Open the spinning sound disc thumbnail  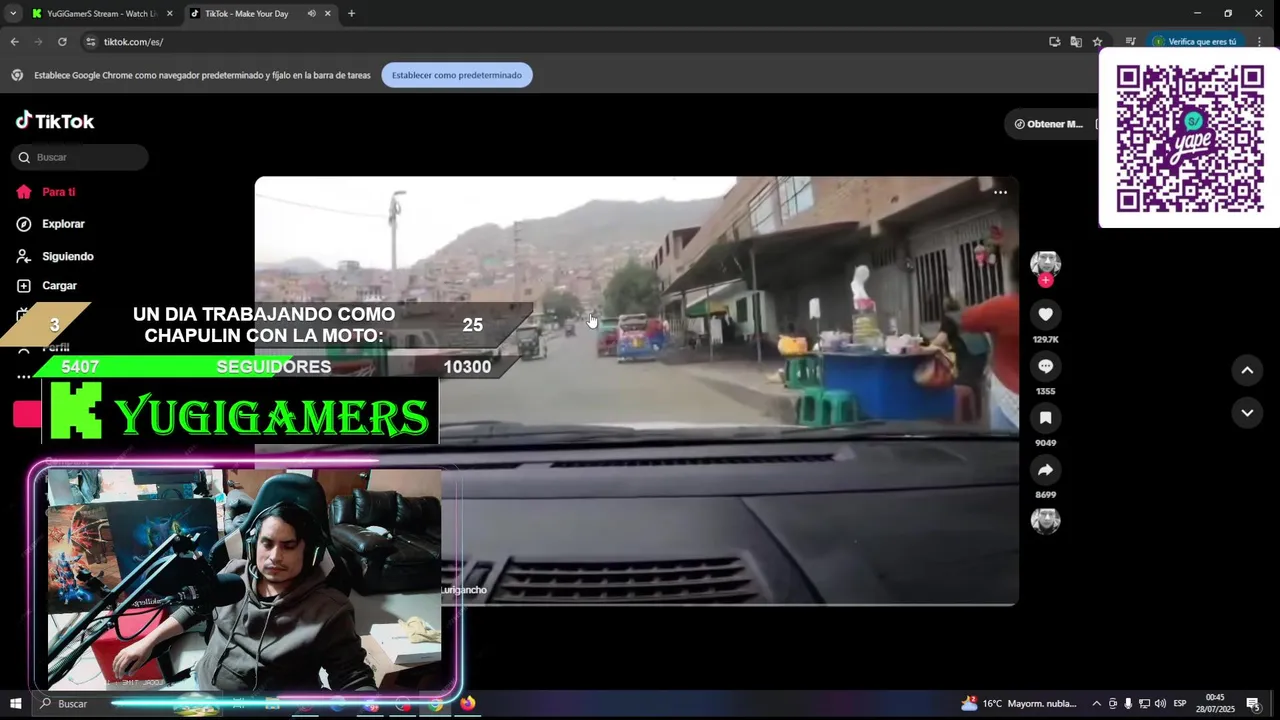pos(1045,520)
